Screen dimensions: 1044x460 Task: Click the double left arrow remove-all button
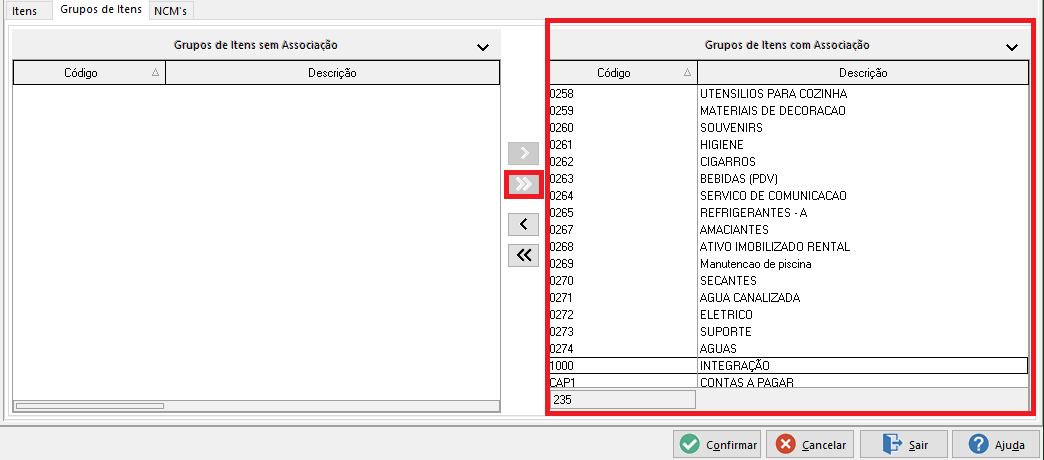(x=523, y=256)
